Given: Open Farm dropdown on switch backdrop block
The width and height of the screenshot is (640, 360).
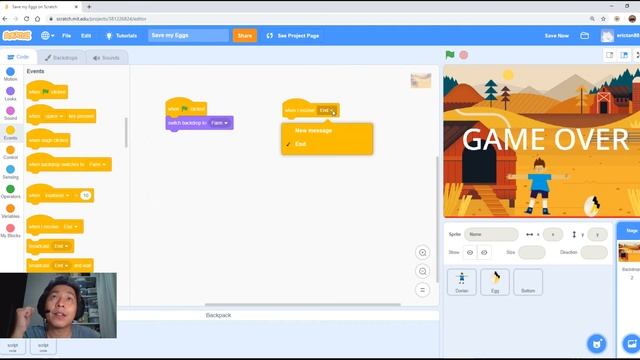Looking at the screenshot, I should [220, 123].
